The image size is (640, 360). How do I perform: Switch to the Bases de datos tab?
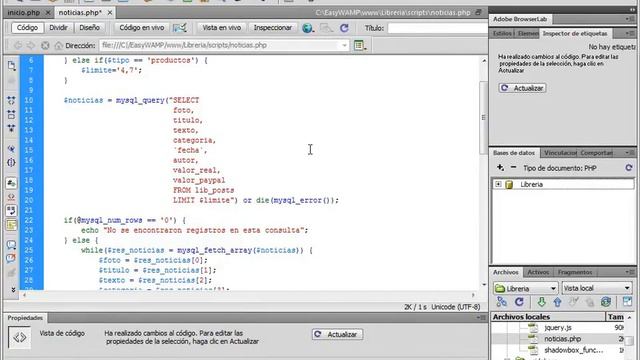(514, 153)
